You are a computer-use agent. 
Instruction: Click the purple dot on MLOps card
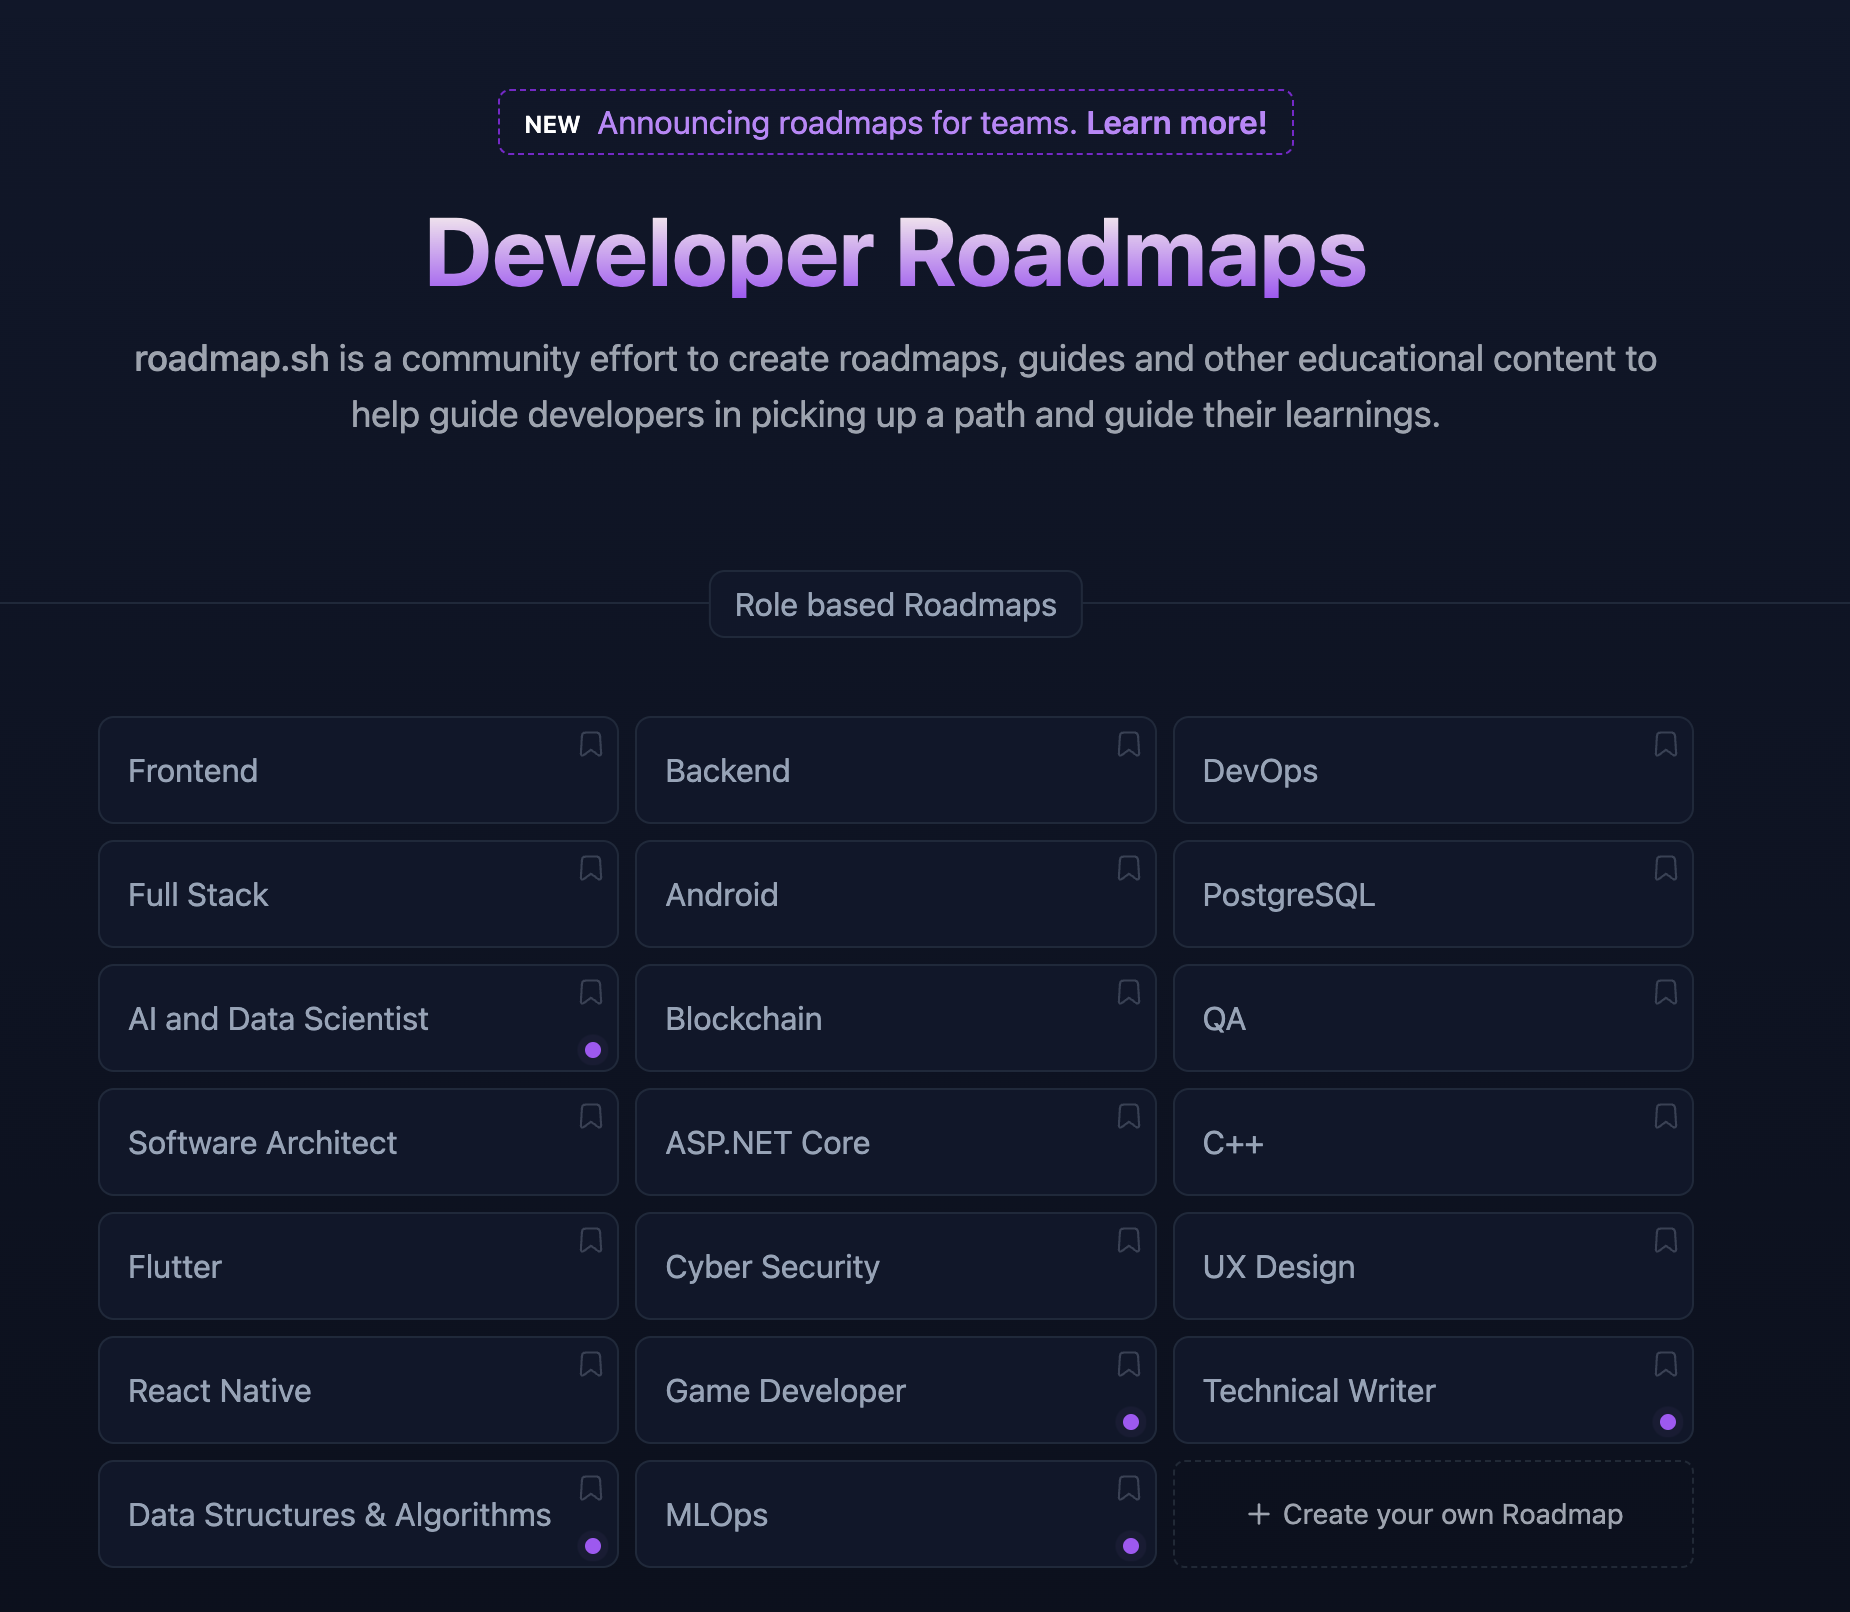pyautogui.click(x=1130, y=1546)
